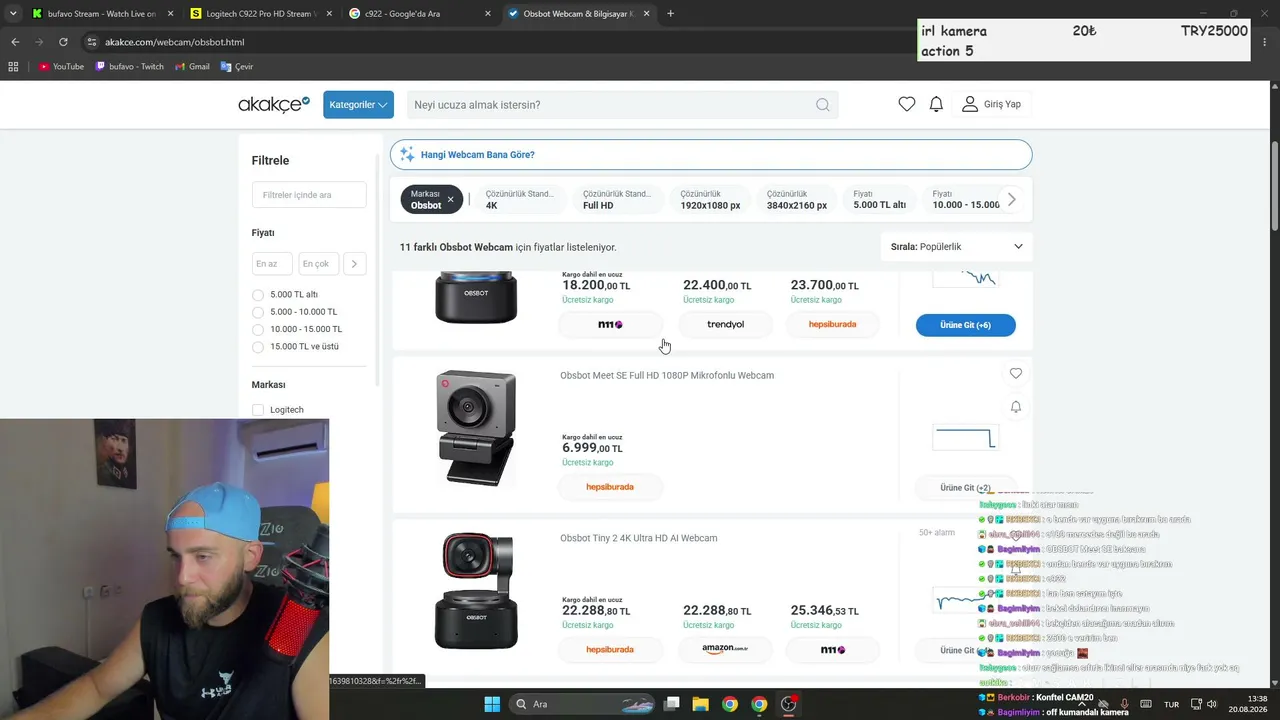Open Task View on the taskbar
Viewport: 1280px width, 720px height.
(672, 704)
